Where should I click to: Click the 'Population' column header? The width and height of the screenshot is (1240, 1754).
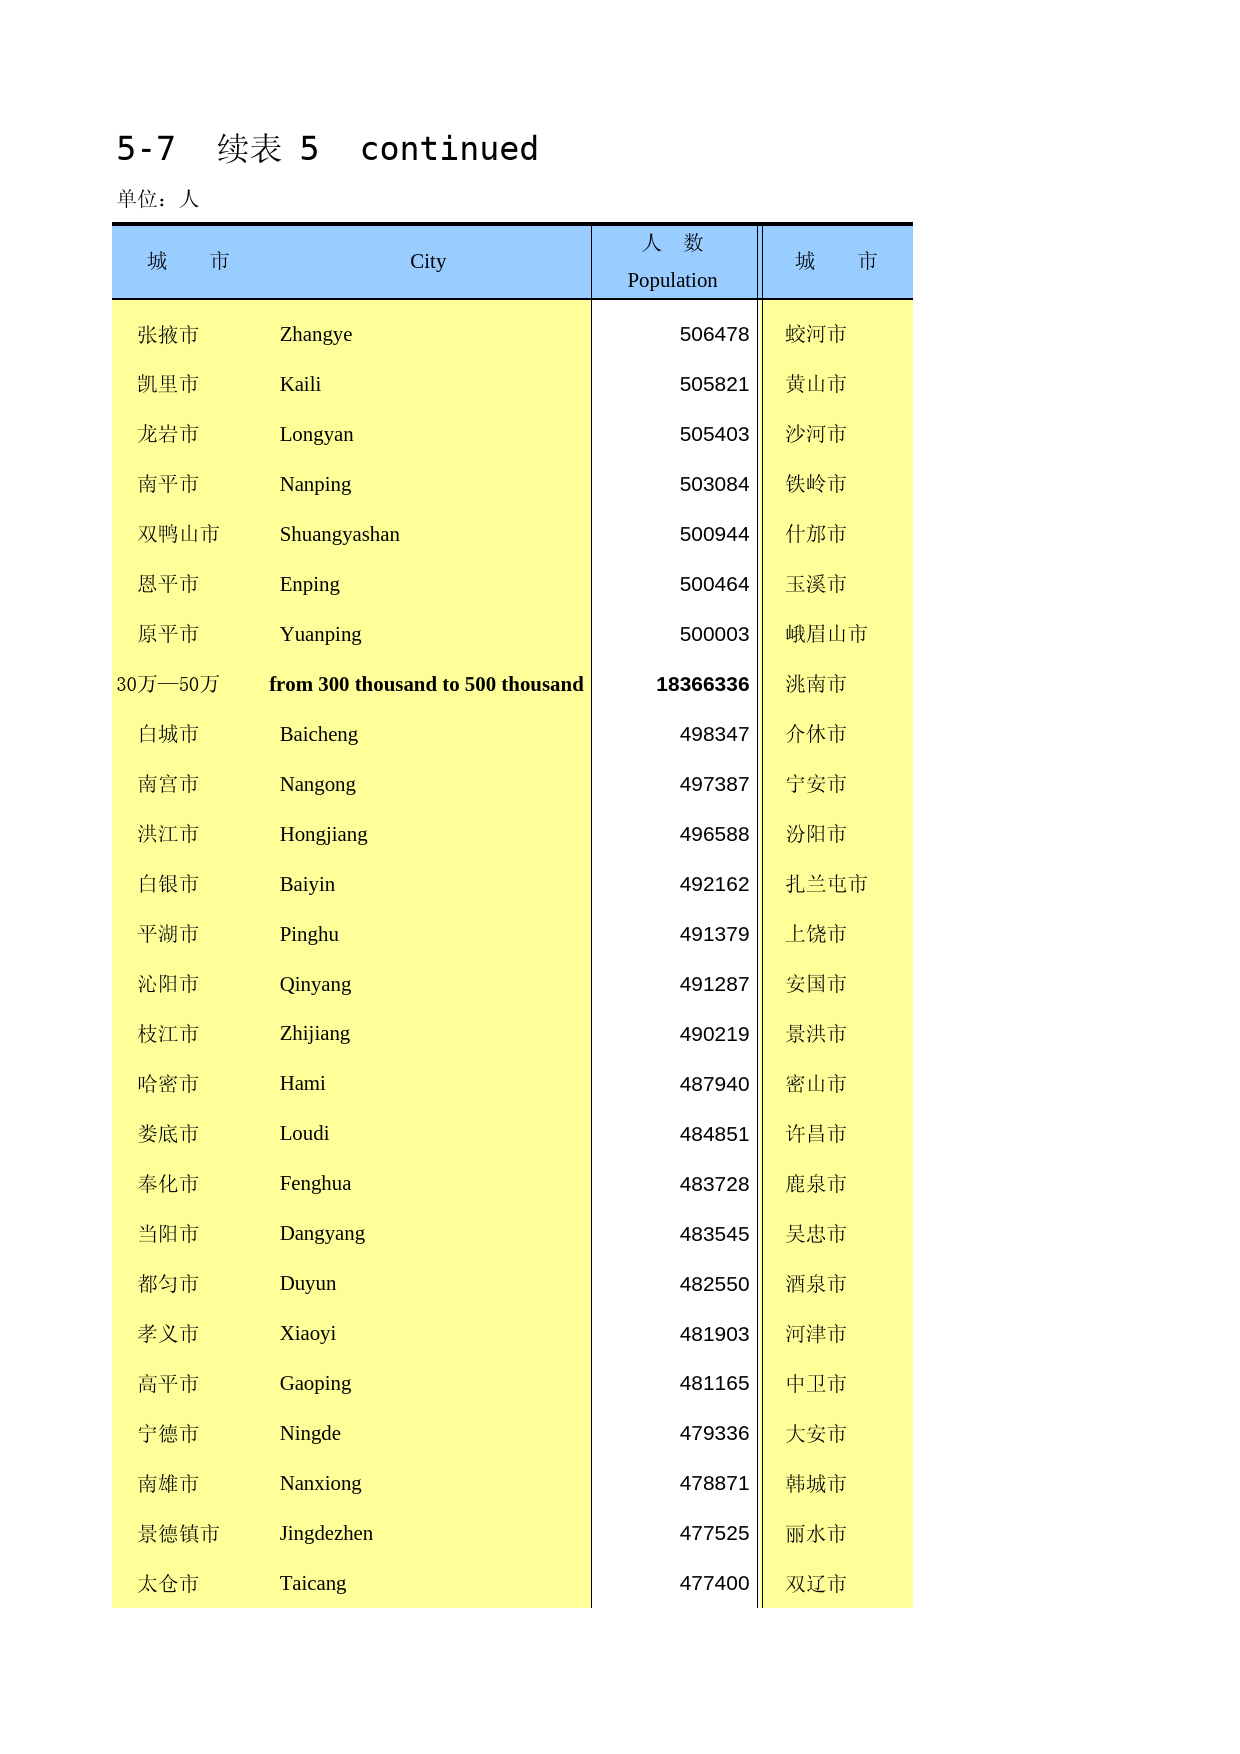click(x=672, y=280)
